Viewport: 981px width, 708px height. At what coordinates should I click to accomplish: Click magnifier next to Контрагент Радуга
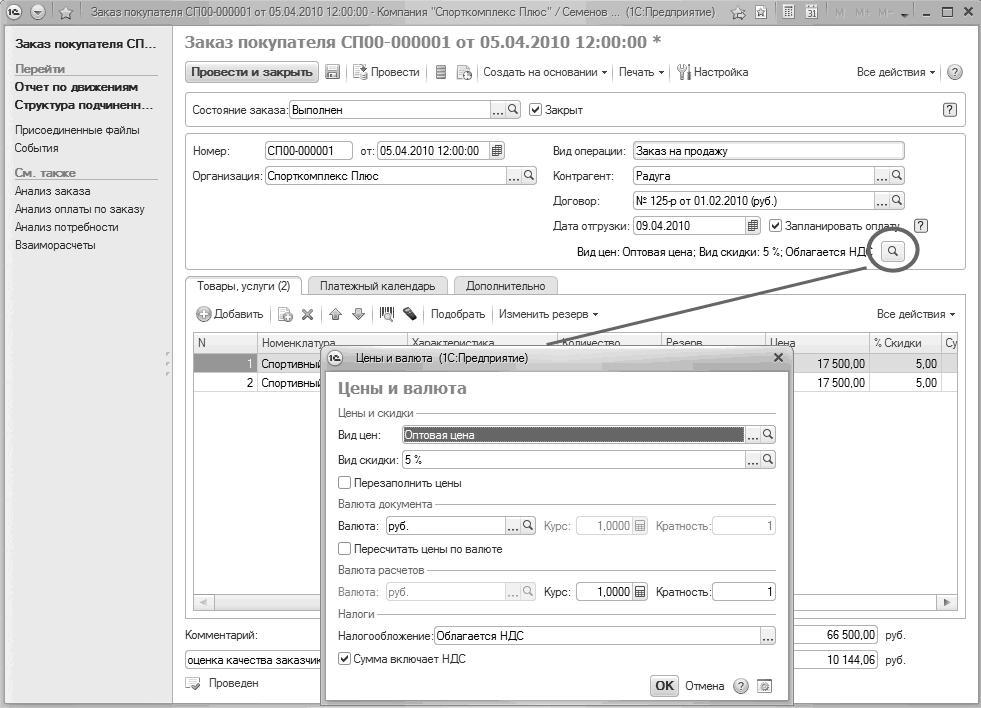[897, 176]
